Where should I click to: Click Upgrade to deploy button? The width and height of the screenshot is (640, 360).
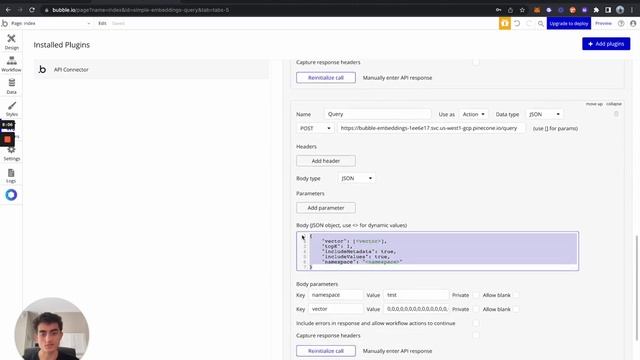(x=569, y=23)
